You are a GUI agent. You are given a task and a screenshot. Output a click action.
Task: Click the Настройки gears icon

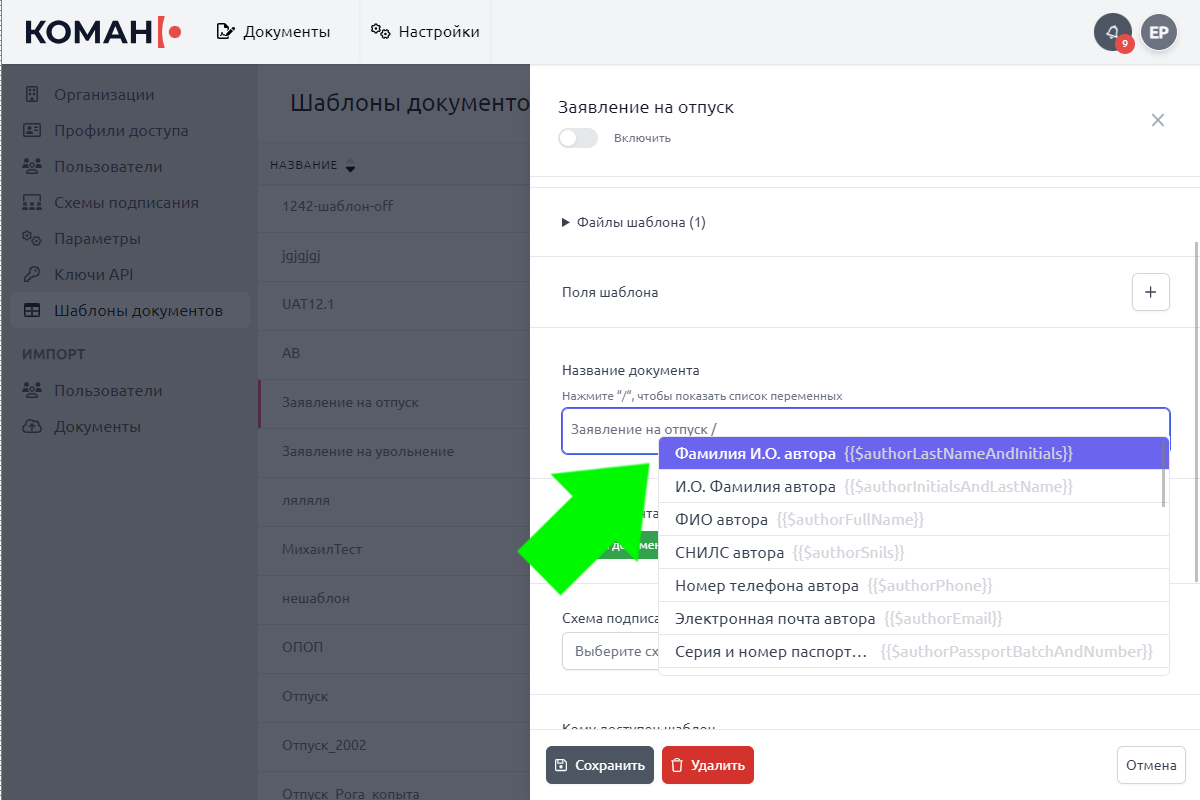click(380, 32)
